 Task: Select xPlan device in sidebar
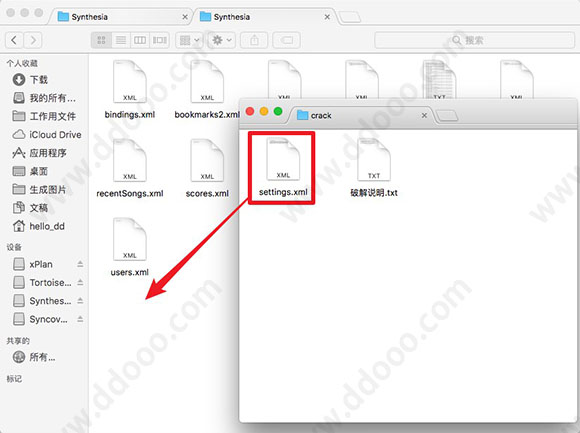pos(41,264)
